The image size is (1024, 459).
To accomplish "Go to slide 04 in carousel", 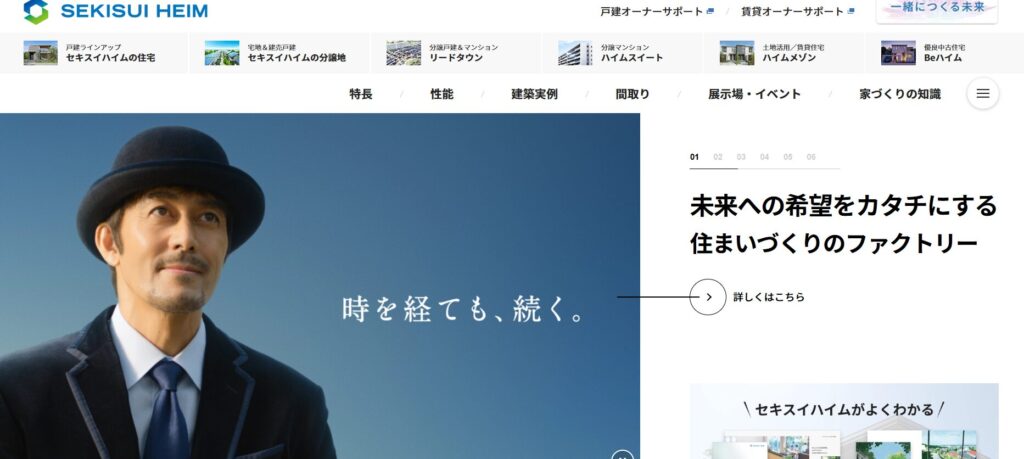I will pos(765,157).
